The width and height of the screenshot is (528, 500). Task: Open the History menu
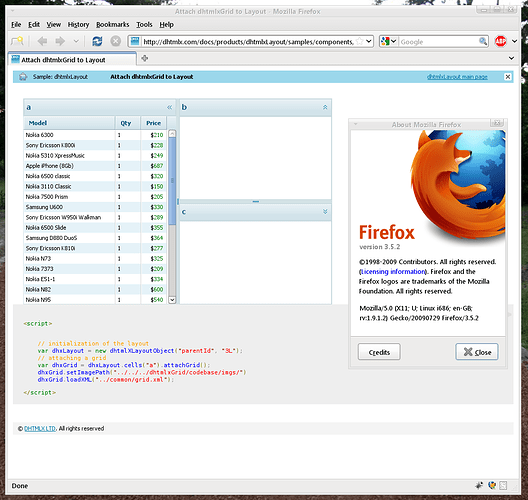point(78,25)
